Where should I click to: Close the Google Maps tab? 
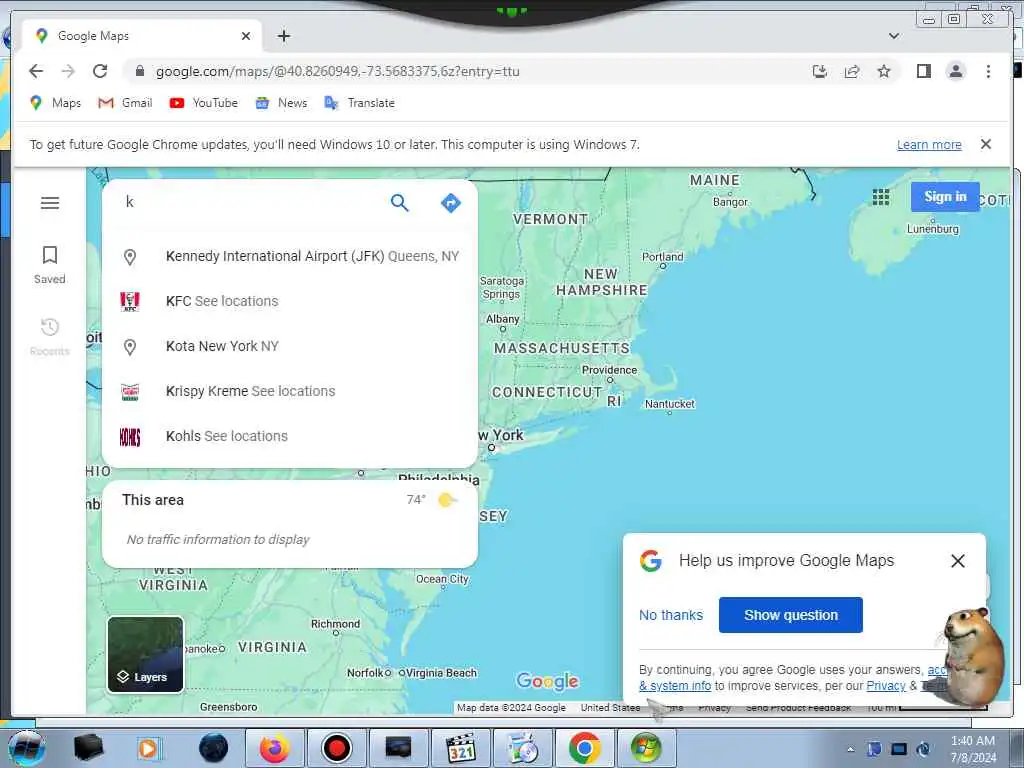click(x=246, y=36)
